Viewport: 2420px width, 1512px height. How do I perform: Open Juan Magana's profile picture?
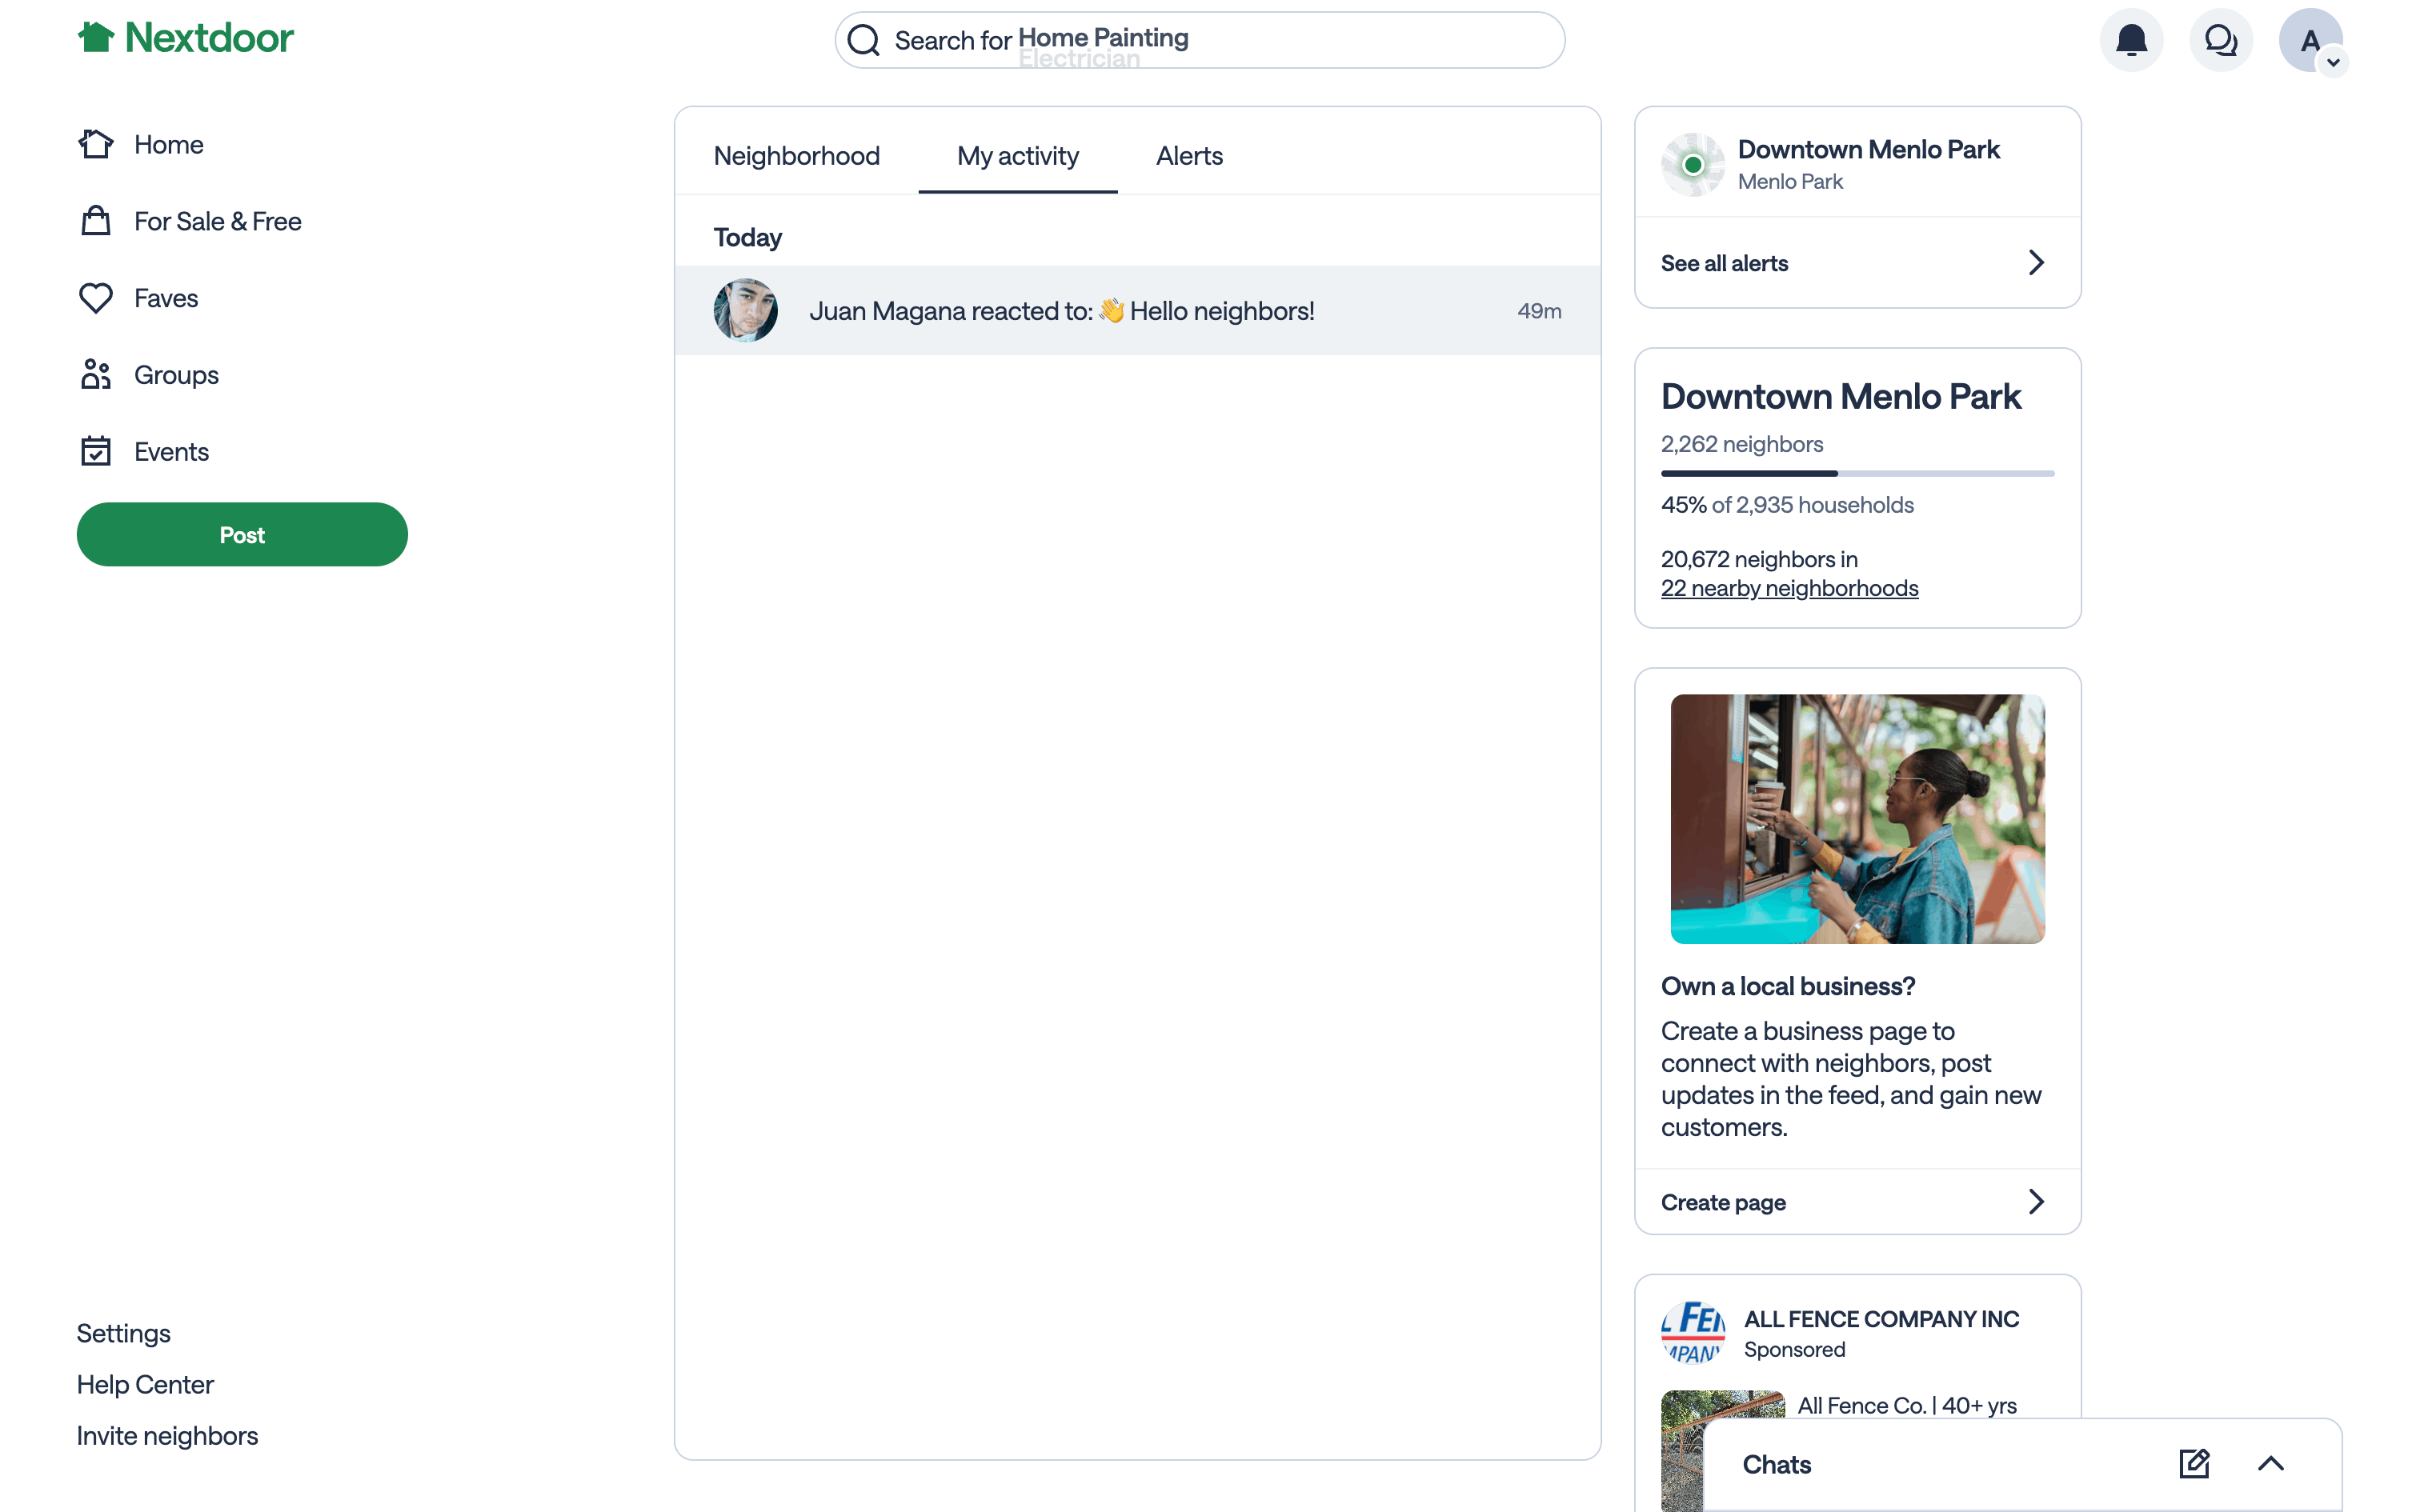tap(744, 310)
